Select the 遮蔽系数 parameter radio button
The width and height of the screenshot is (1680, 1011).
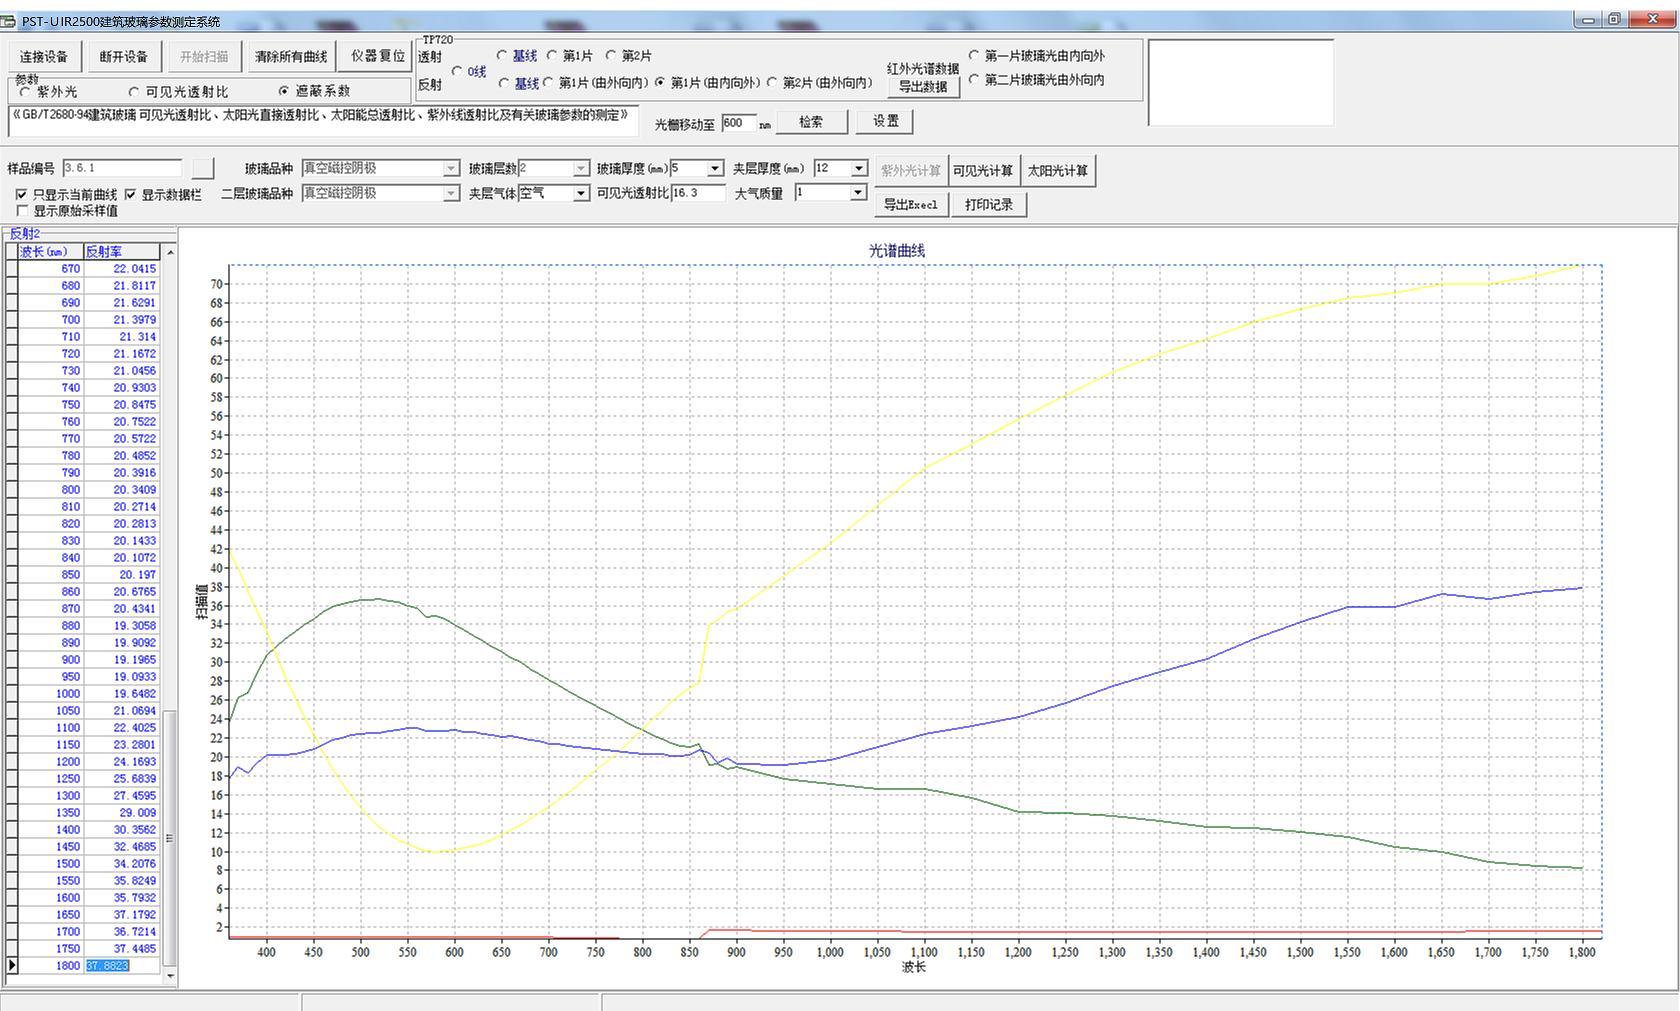click(284, 91)
